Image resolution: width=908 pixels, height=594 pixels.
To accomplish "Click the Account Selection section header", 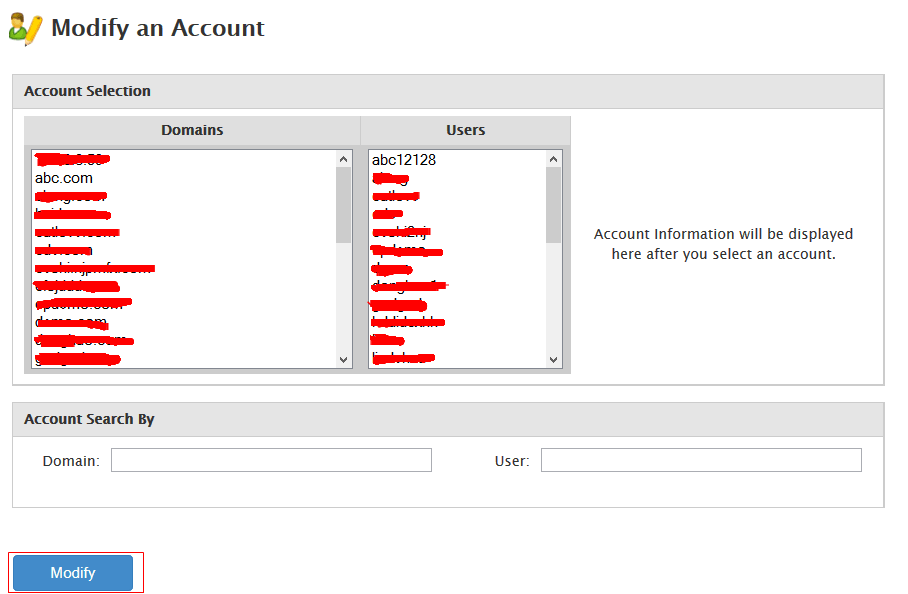I will click(88, 91).
